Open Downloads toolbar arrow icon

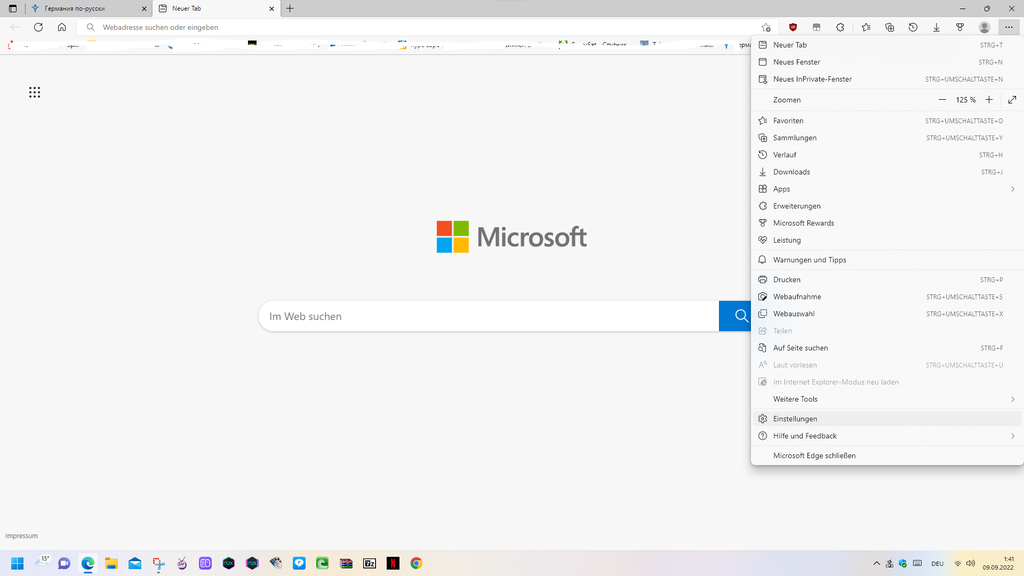[936, 27]
